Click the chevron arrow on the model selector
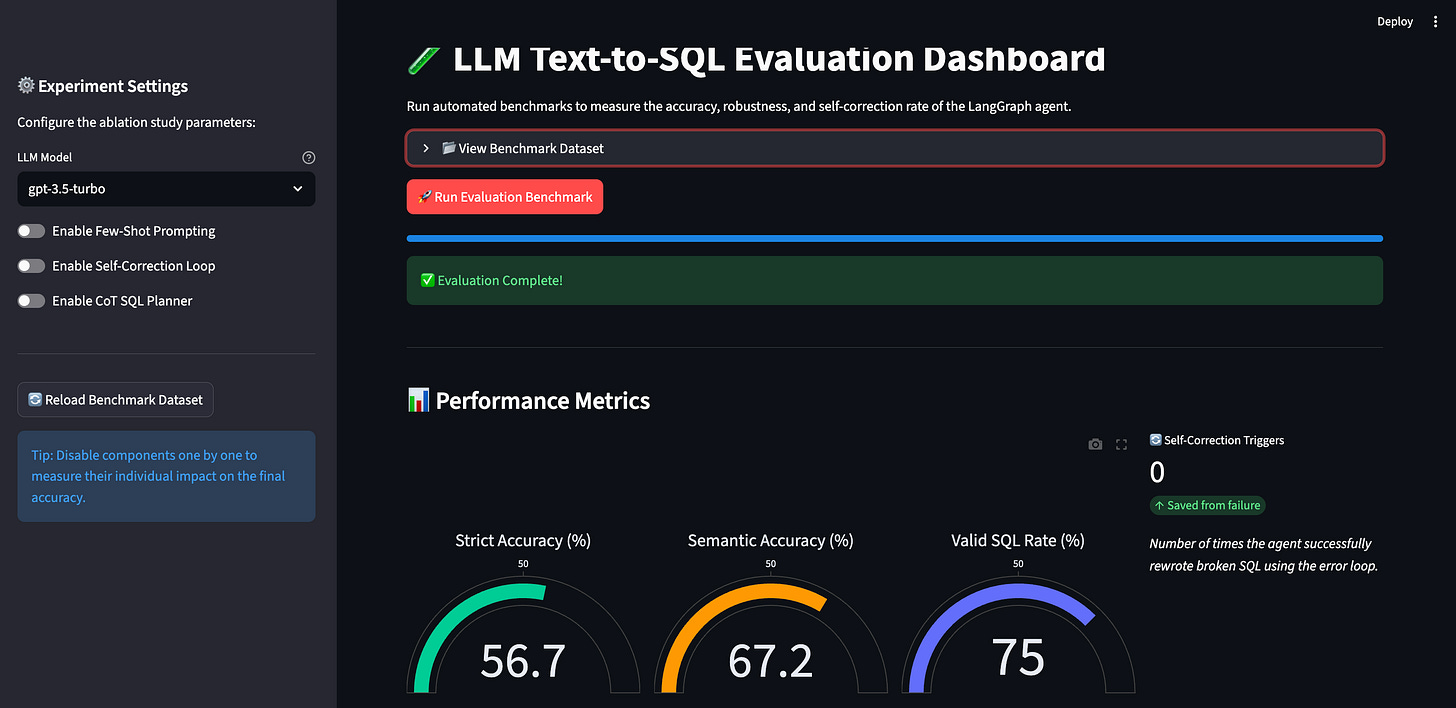Screen dimensions: 1456x708 point(297,189)
